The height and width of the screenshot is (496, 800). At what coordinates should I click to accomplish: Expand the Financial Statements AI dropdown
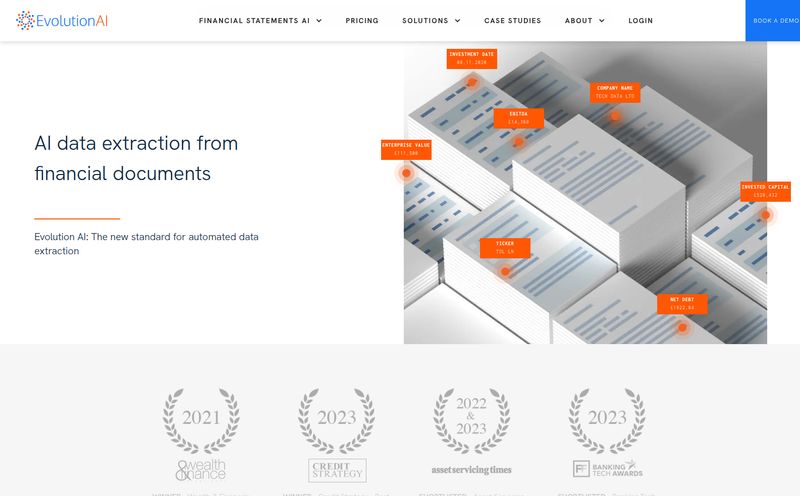click(260, 20)
